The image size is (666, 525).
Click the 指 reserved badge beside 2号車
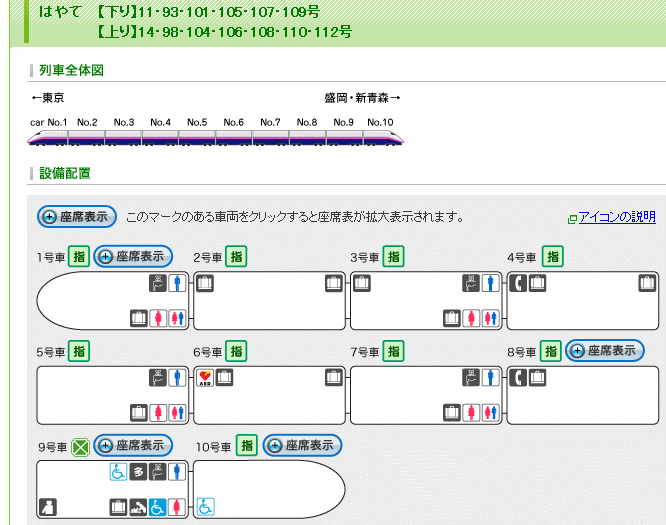point(236,257)
